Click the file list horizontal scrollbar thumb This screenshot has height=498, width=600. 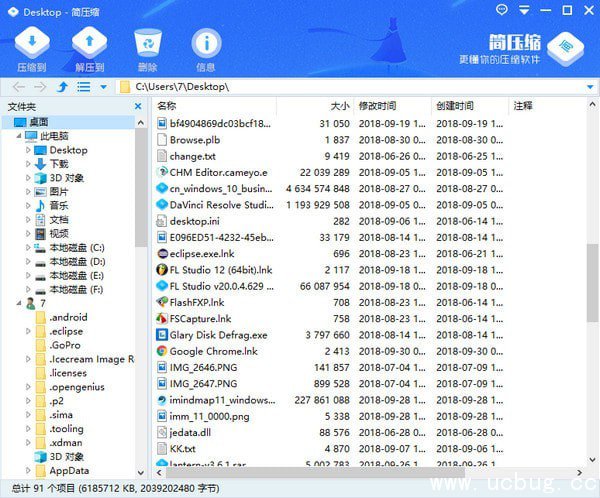pos(315,473)
